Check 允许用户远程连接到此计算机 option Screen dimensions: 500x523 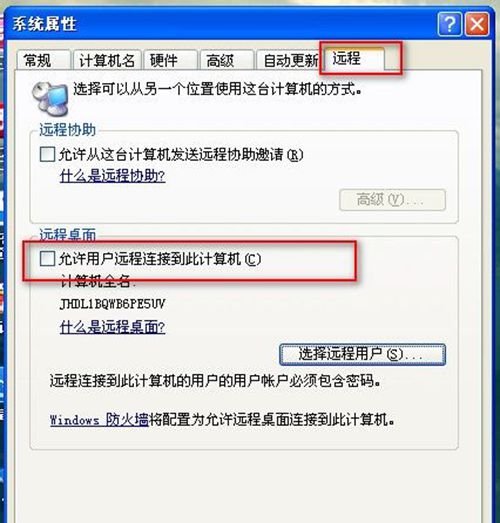47,259
